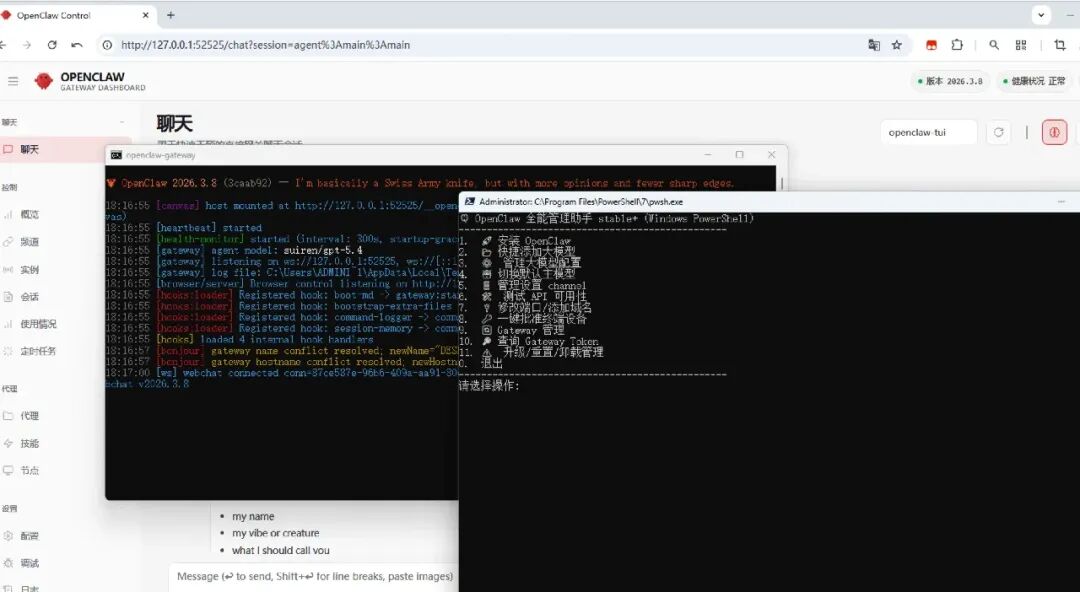Click '[heartbeat] started' gateway log line
The height and width of the screenshot is (592, 1080).
click(x=209, y=227)
